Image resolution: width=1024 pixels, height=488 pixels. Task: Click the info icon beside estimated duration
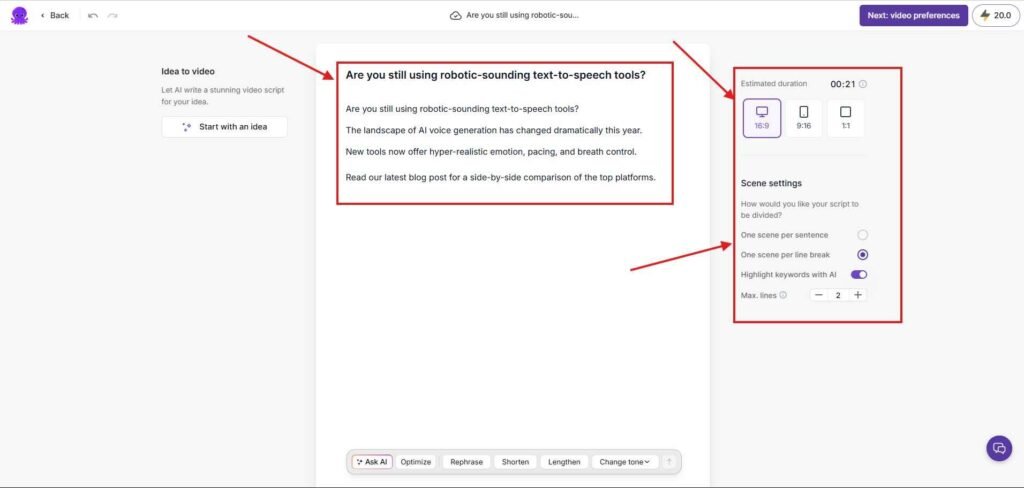pyautogui.click(x=863, y=84)
